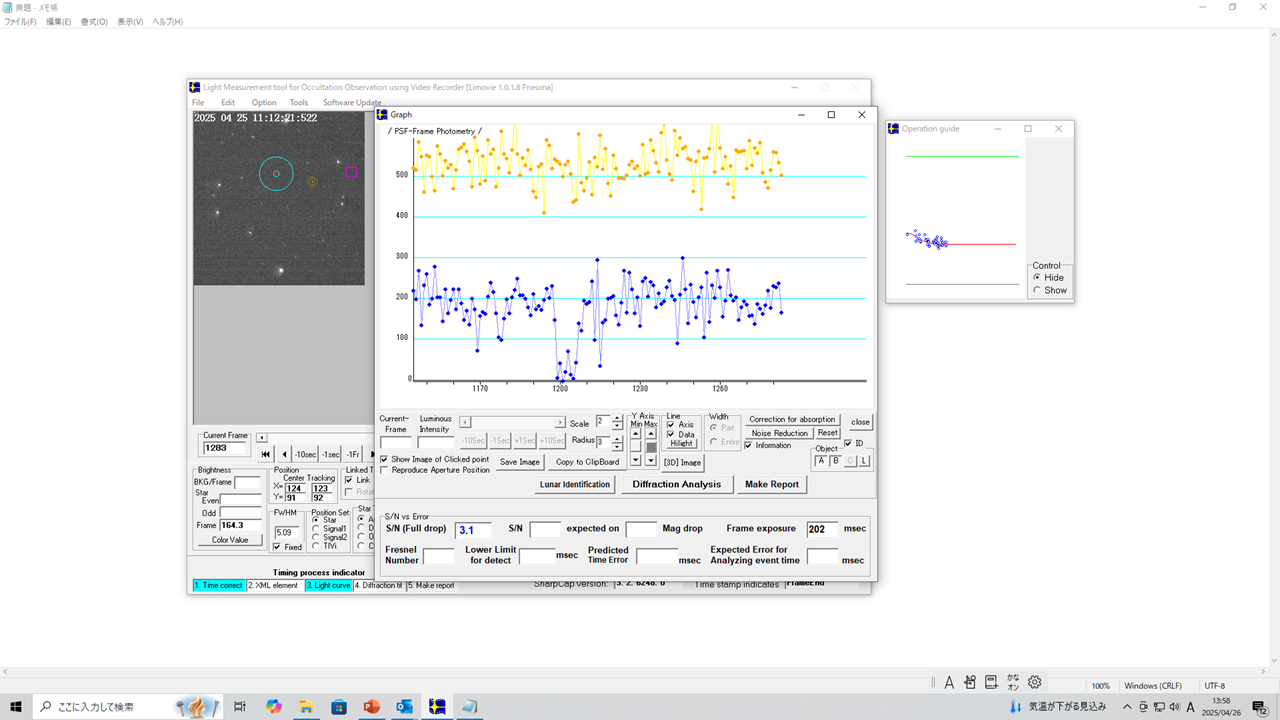Image resolution: width=1280 pixels, height=720 pixels.
Task: Decrease the Radius spinner value
Action: 617,445
